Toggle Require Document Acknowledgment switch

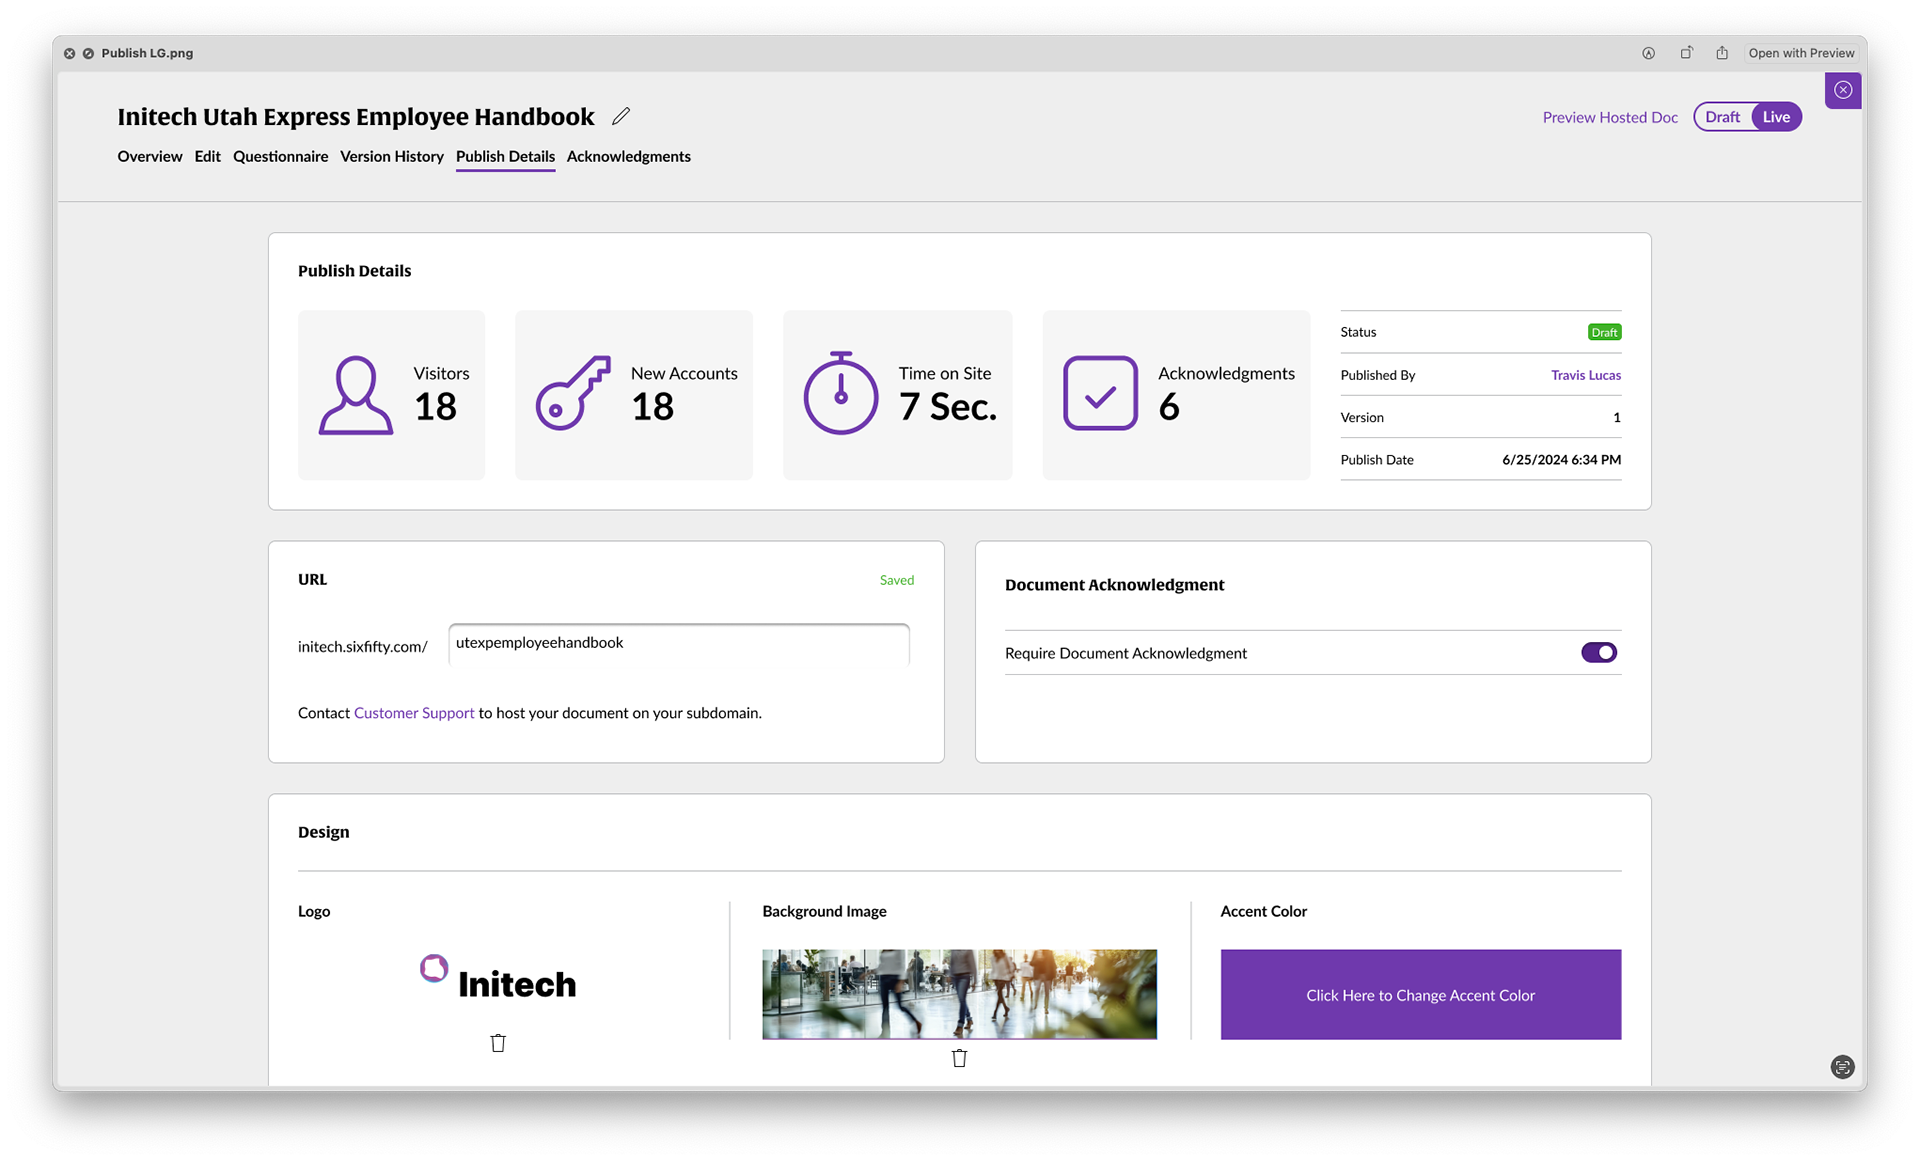point(1598,652)
